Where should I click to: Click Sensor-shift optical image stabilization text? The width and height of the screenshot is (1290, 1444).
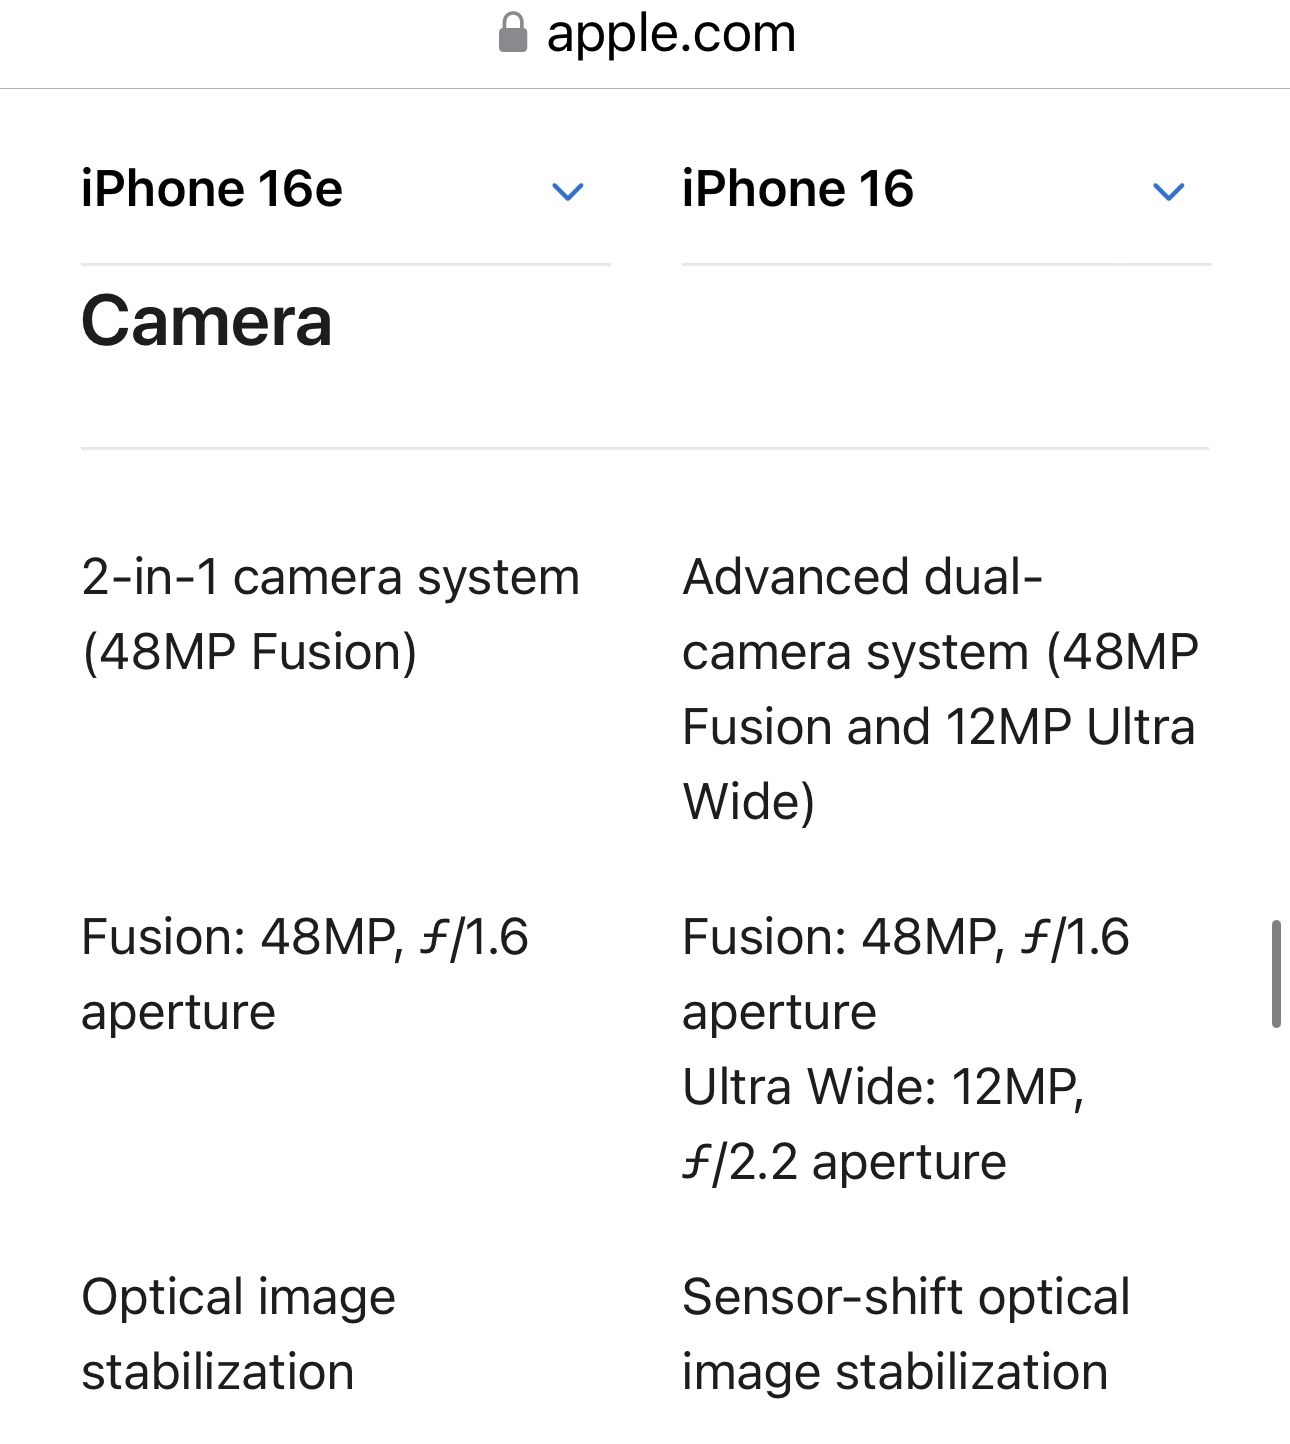click(905, 1334)
